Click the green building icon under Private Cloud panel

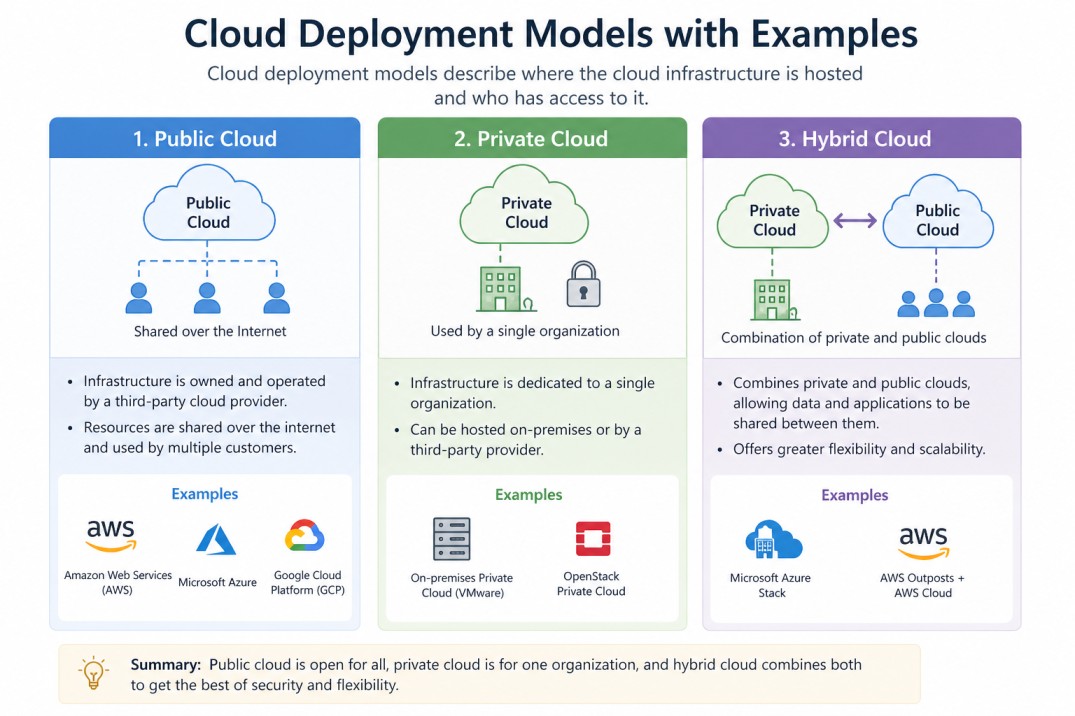click(x=506, y=289)
